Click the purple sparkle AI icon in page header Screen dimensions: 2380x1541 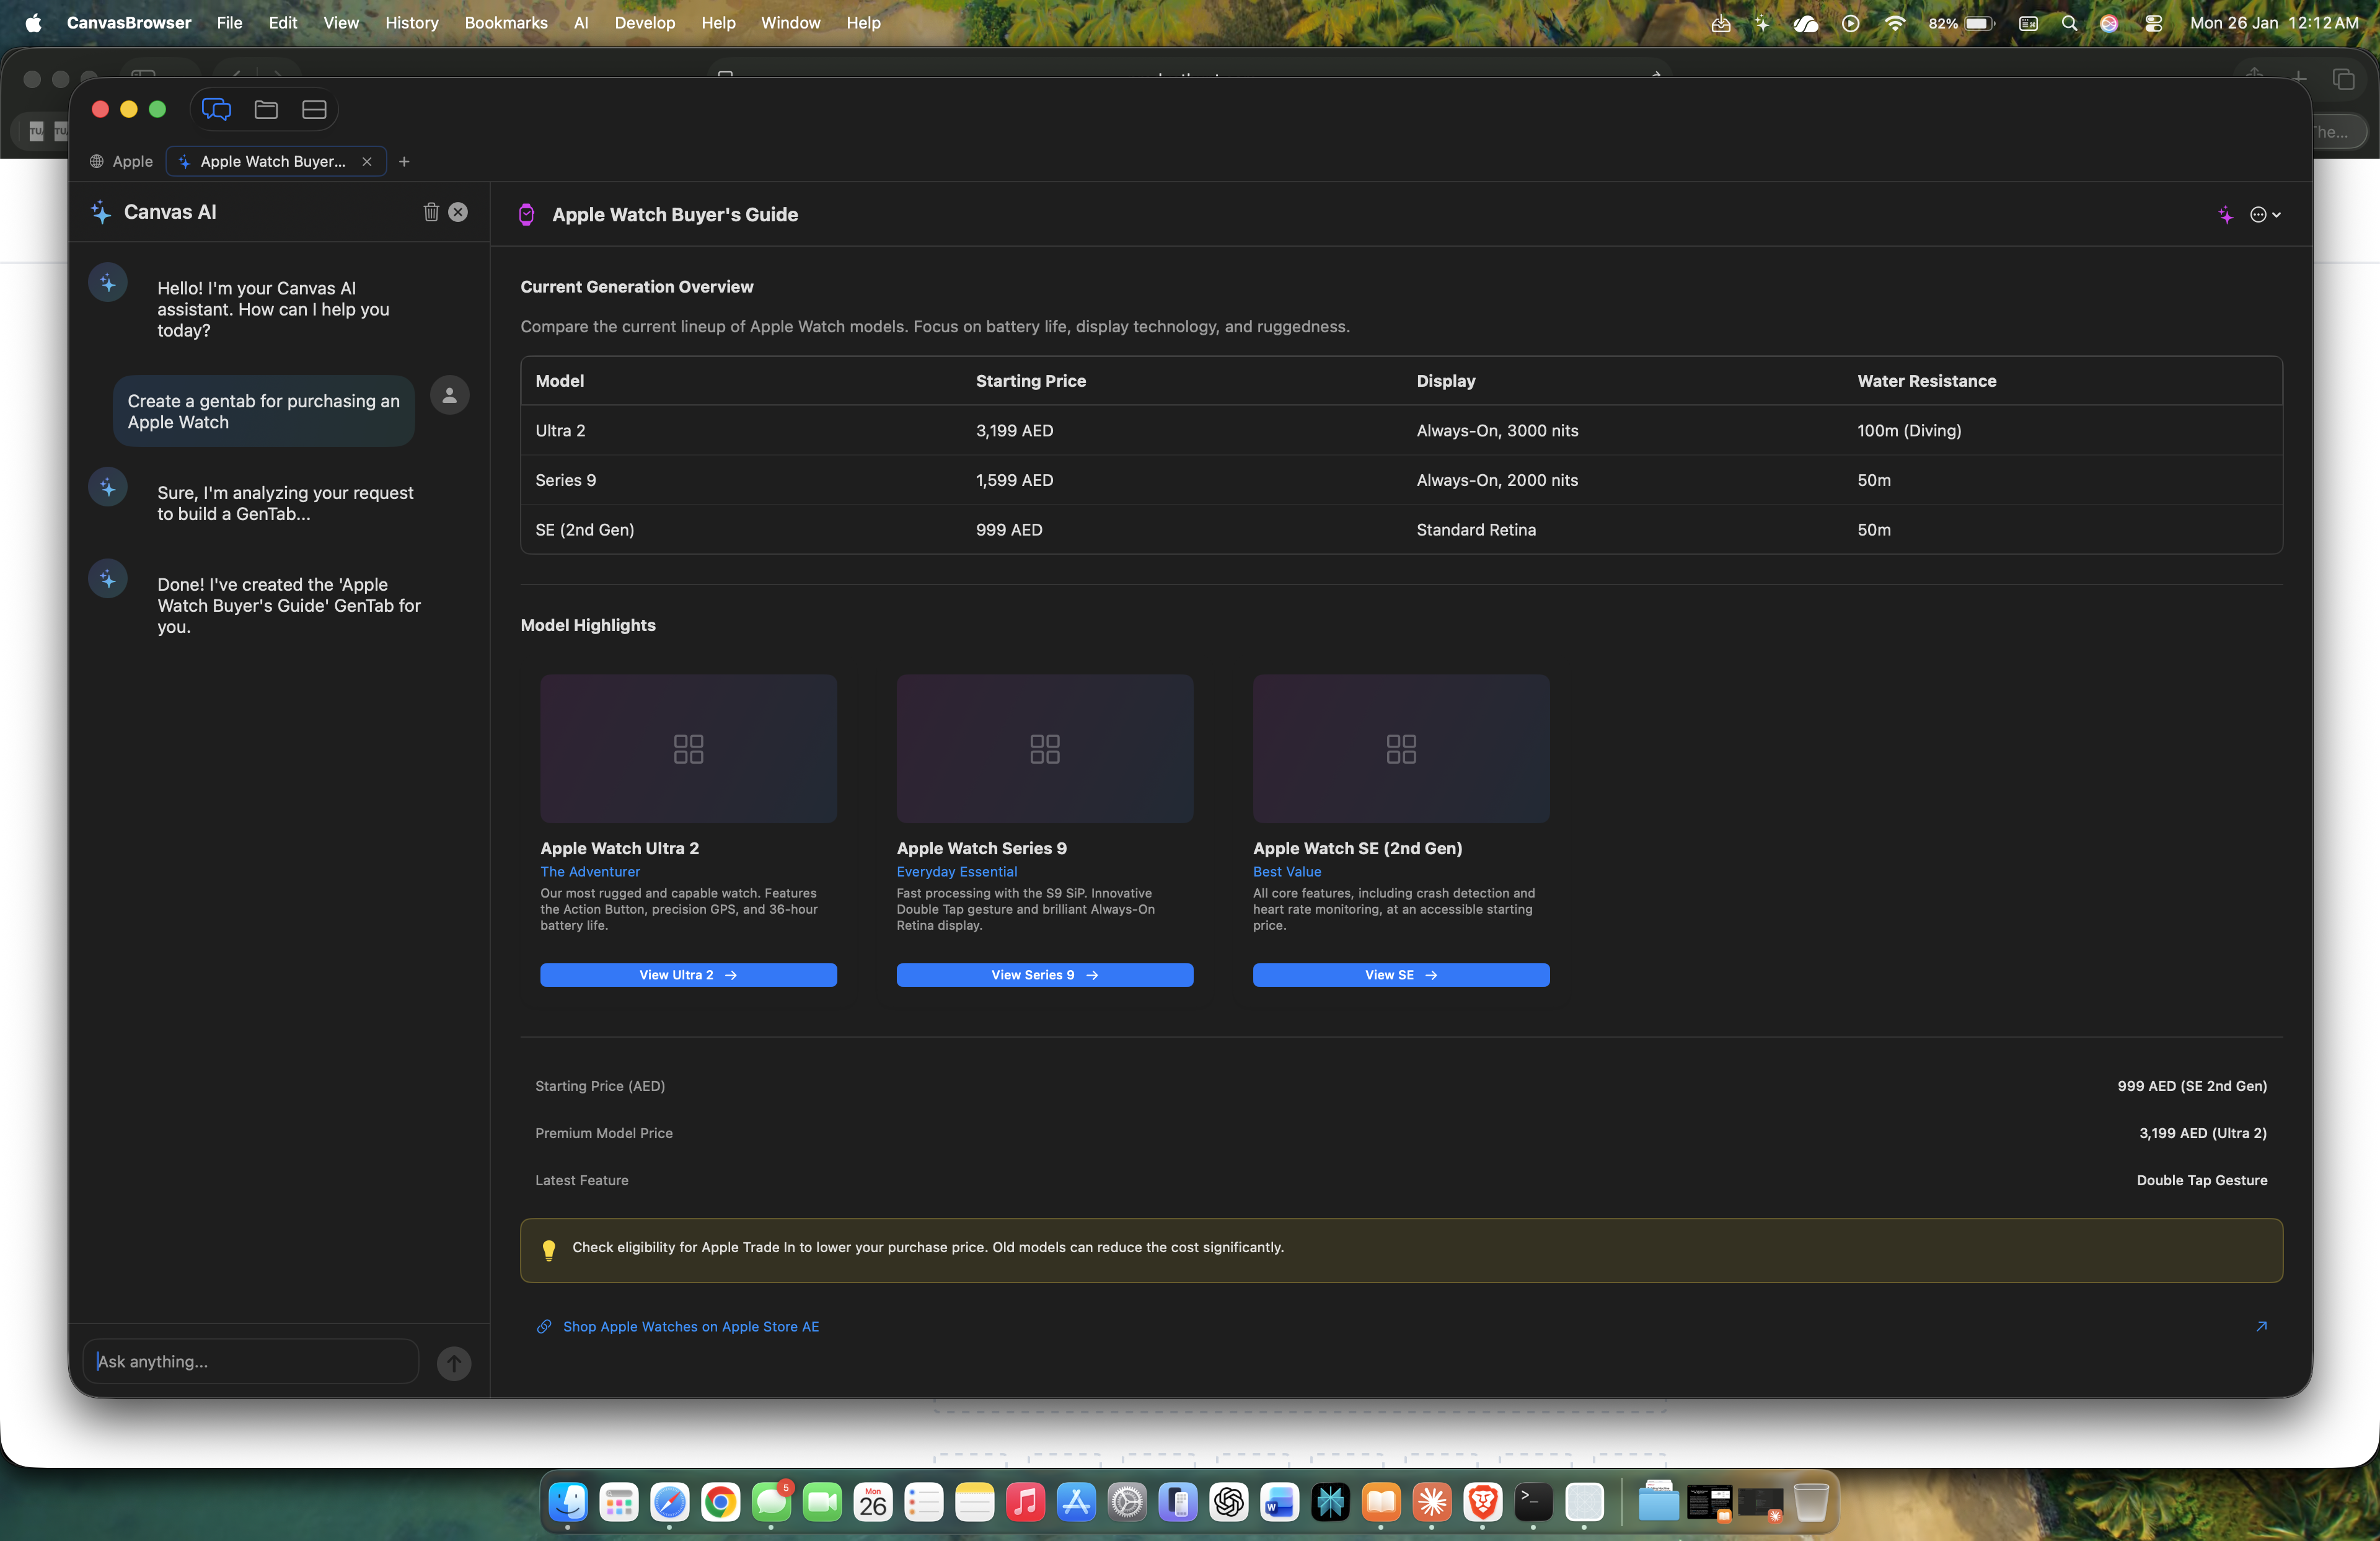coord(2226,214)
